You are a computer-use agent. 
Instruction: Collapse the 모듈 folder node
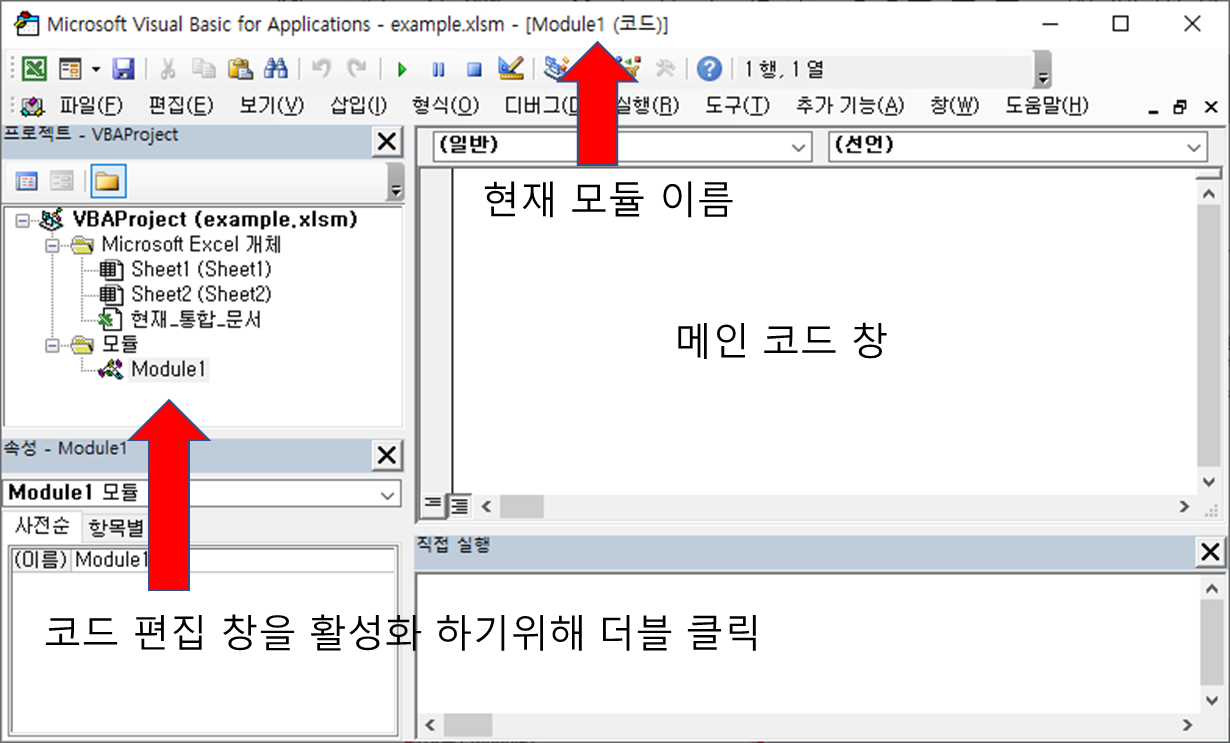51,345
